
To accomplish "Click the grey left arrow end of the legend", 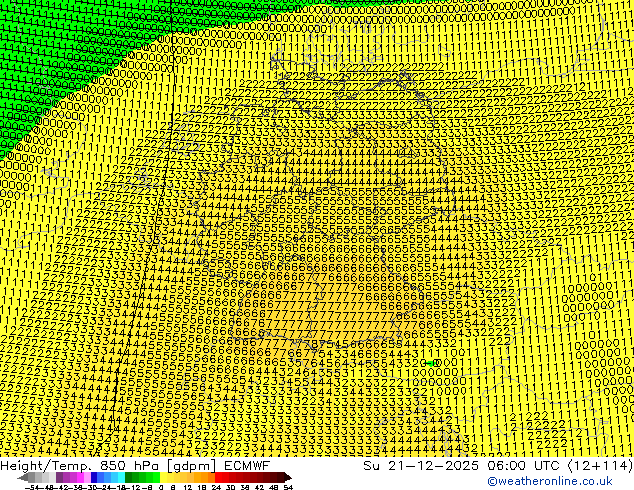I will 22,478.
